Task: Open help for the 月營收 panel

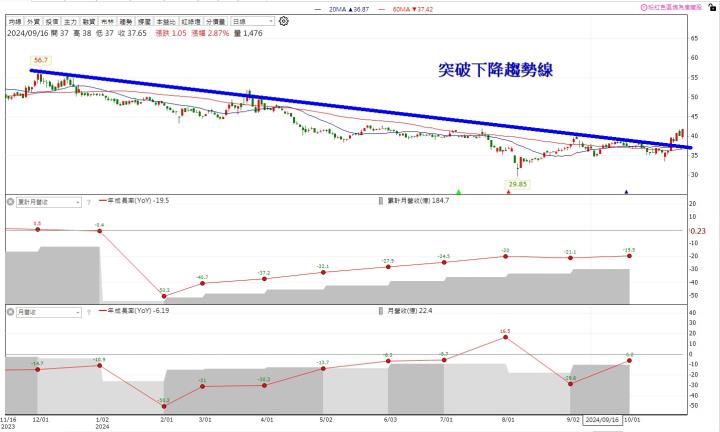Action: pyautogui.click(x=89, y=312)
